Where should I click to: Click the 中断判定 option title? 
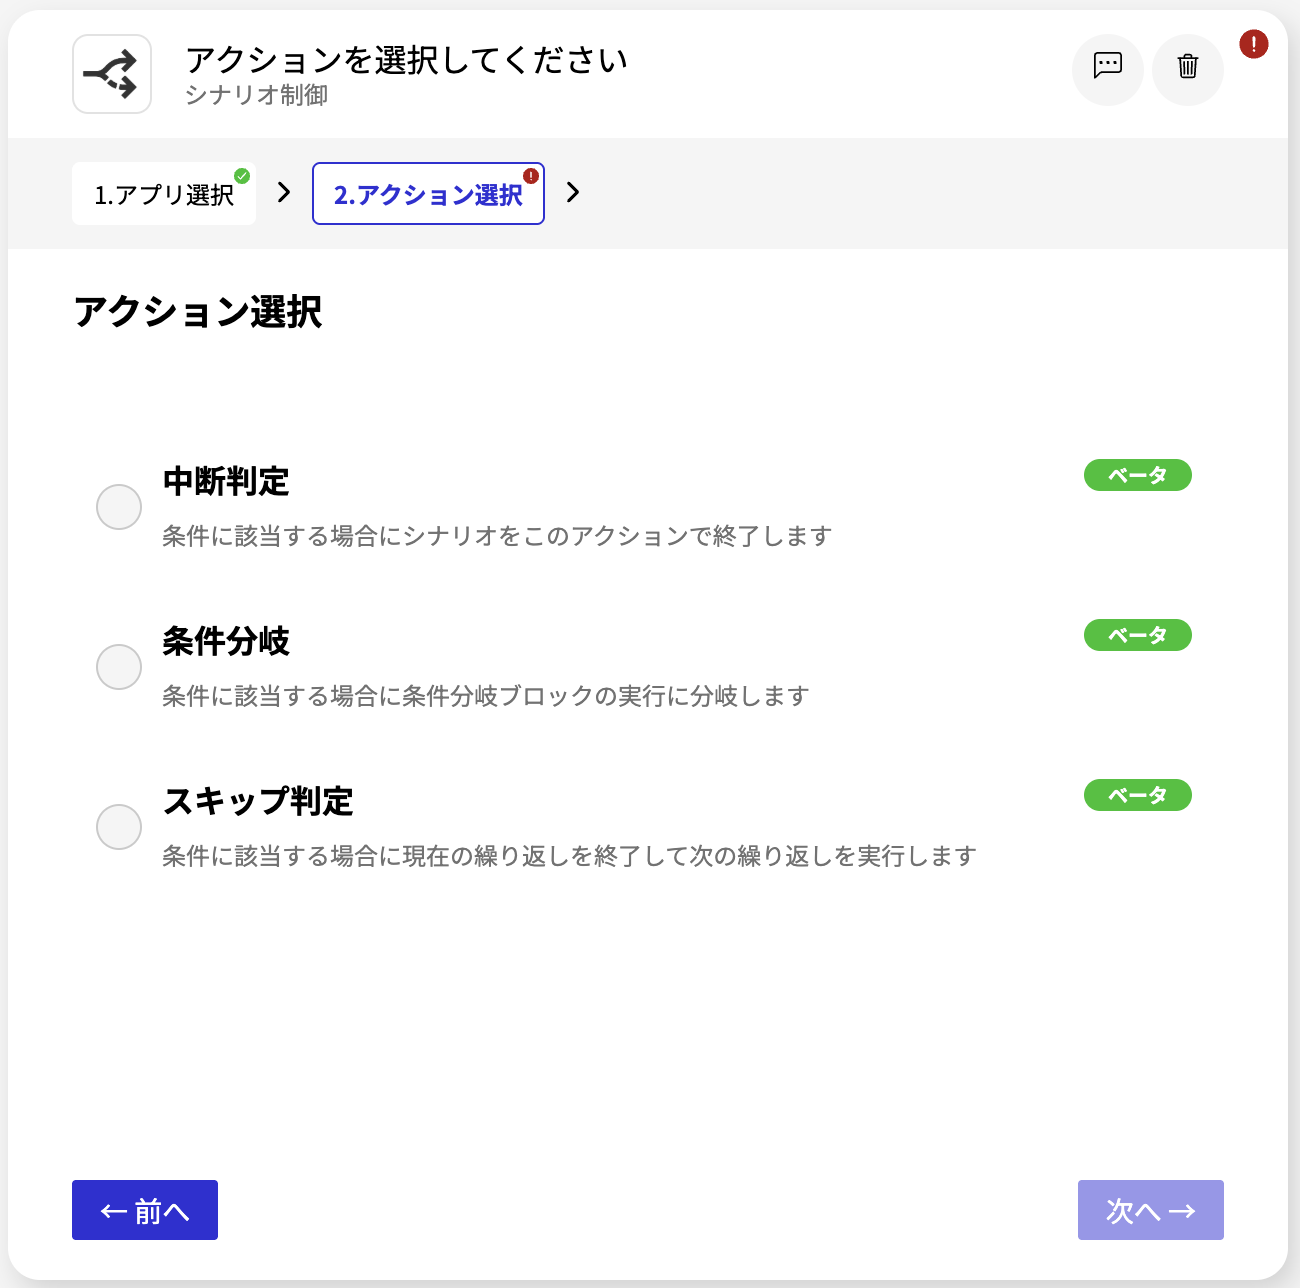point(226,481)
